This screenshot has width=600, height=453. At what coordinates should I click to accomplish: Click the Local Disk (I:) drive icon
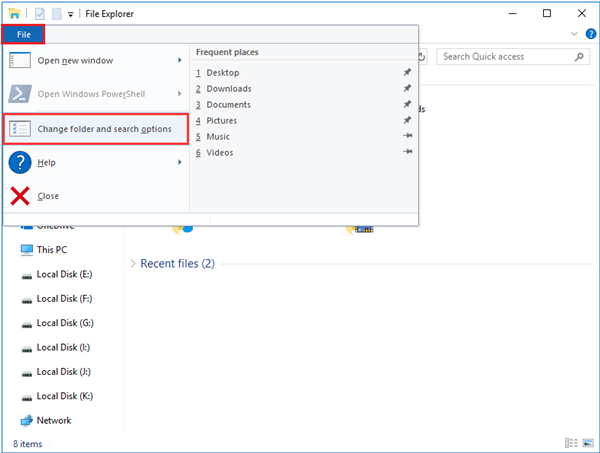[x=26, y=349]
